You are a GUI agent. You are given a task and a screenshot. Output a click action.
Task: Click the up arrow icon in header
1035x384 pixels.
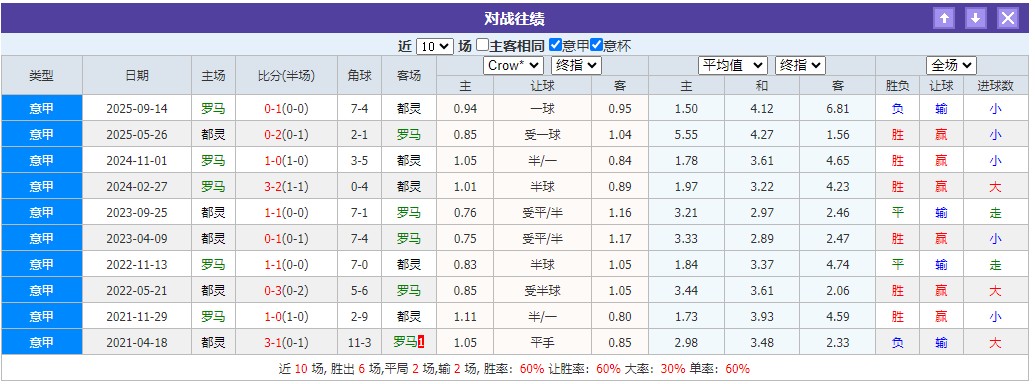pyautogui.click(x=944, y=18)
